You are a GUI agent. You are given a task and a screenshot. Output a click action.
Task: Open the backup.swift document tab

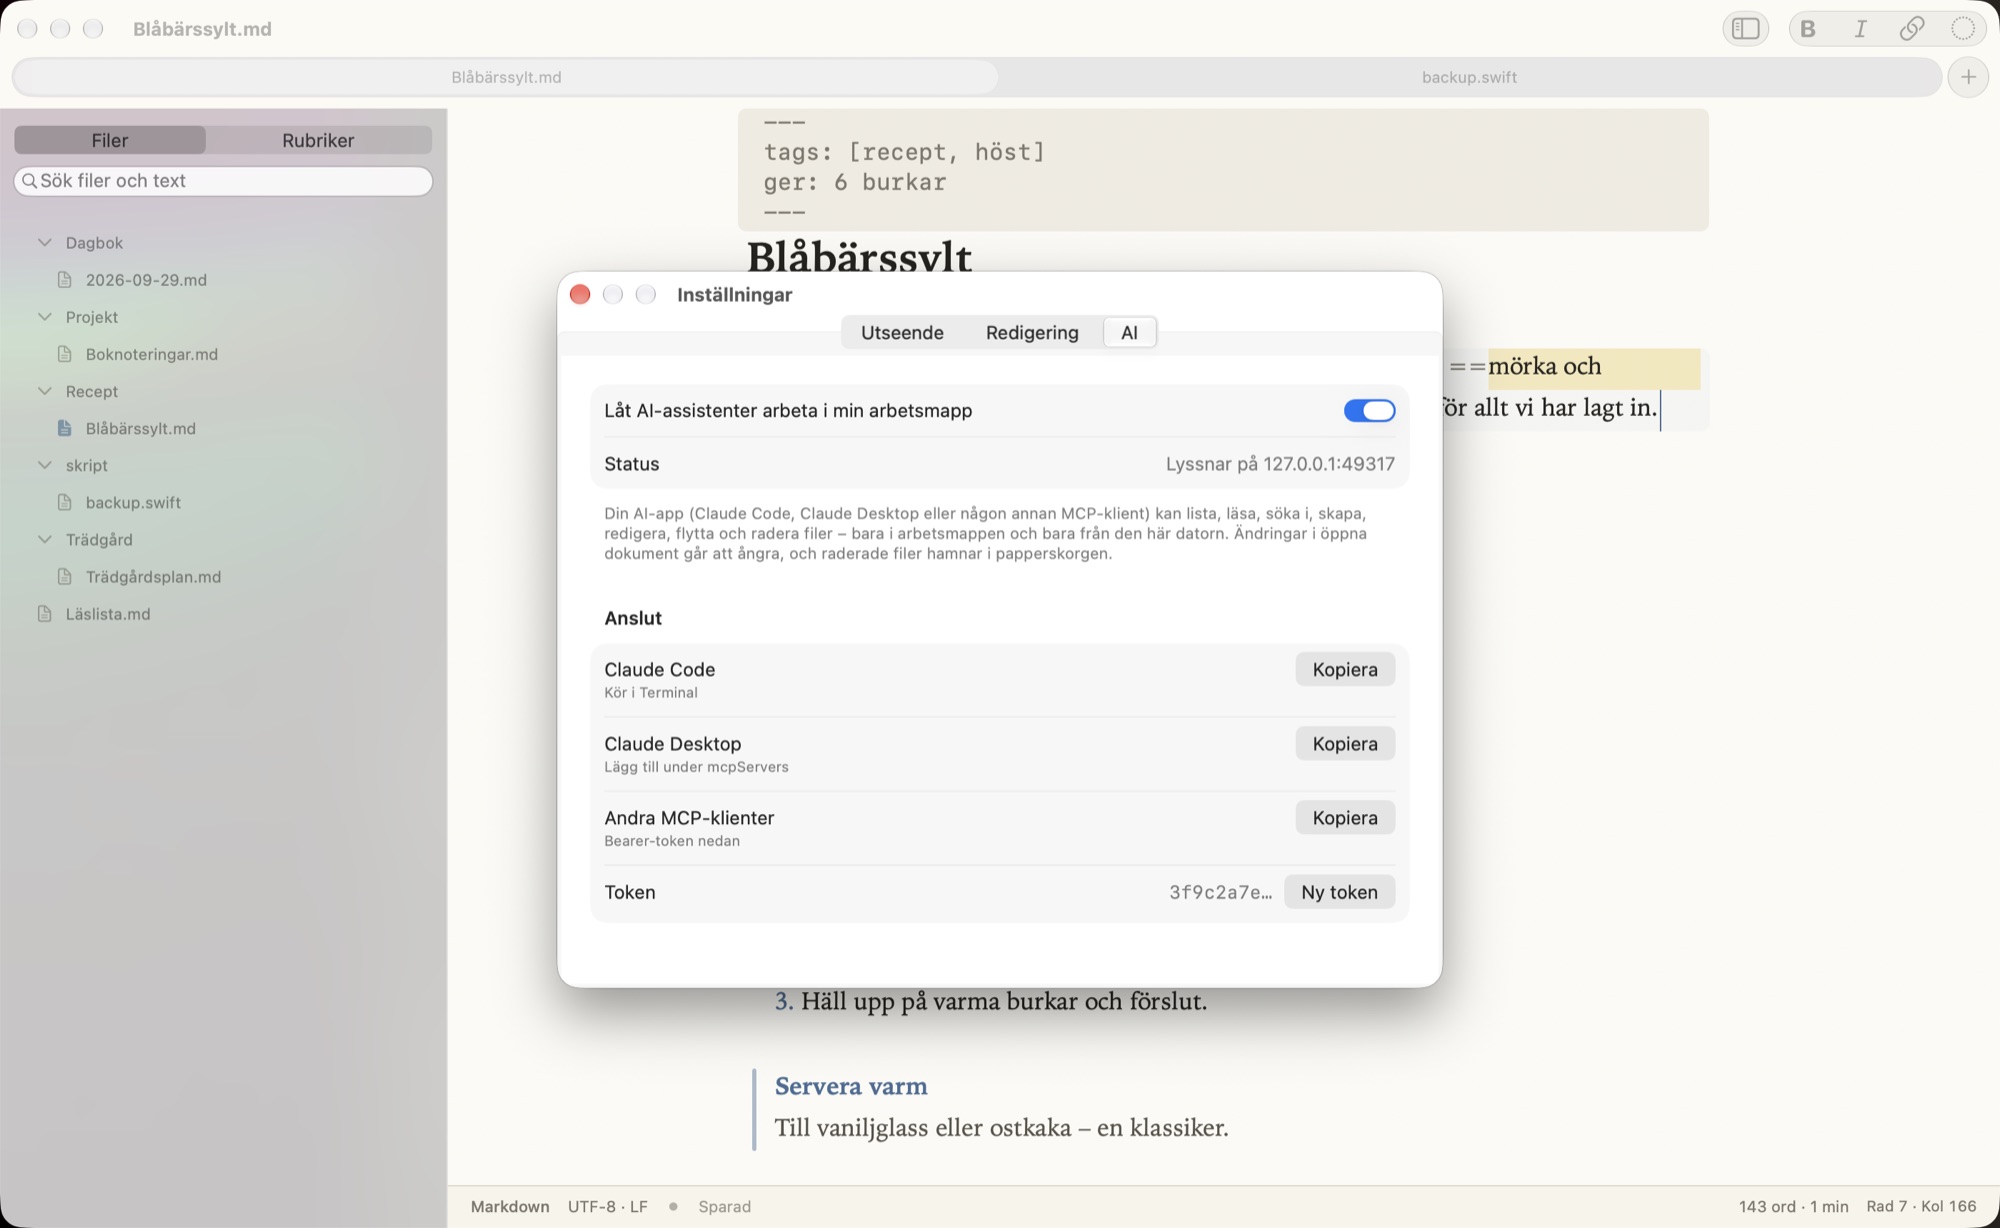(1469, 77)
